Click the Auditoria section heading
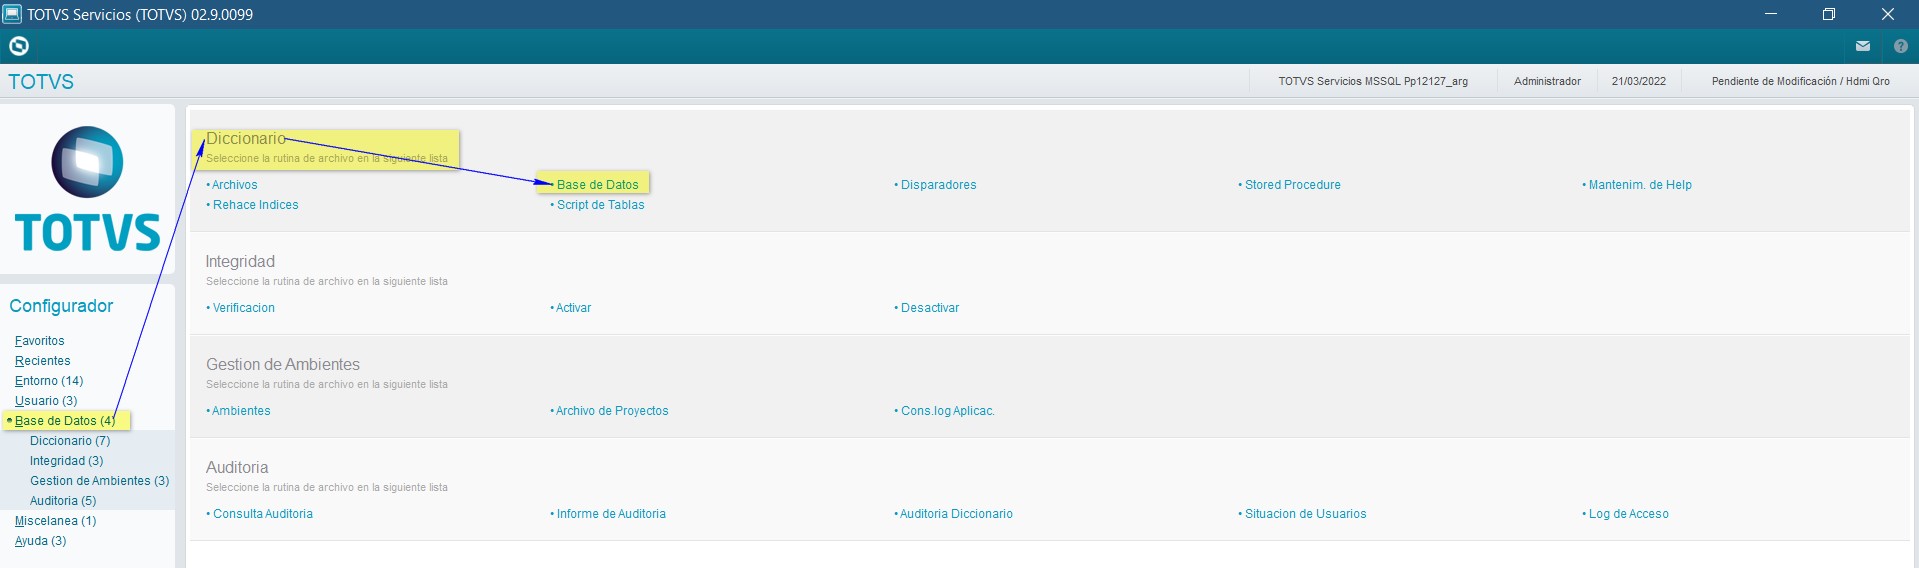The image size is (1919, 568). click(237, 467)
